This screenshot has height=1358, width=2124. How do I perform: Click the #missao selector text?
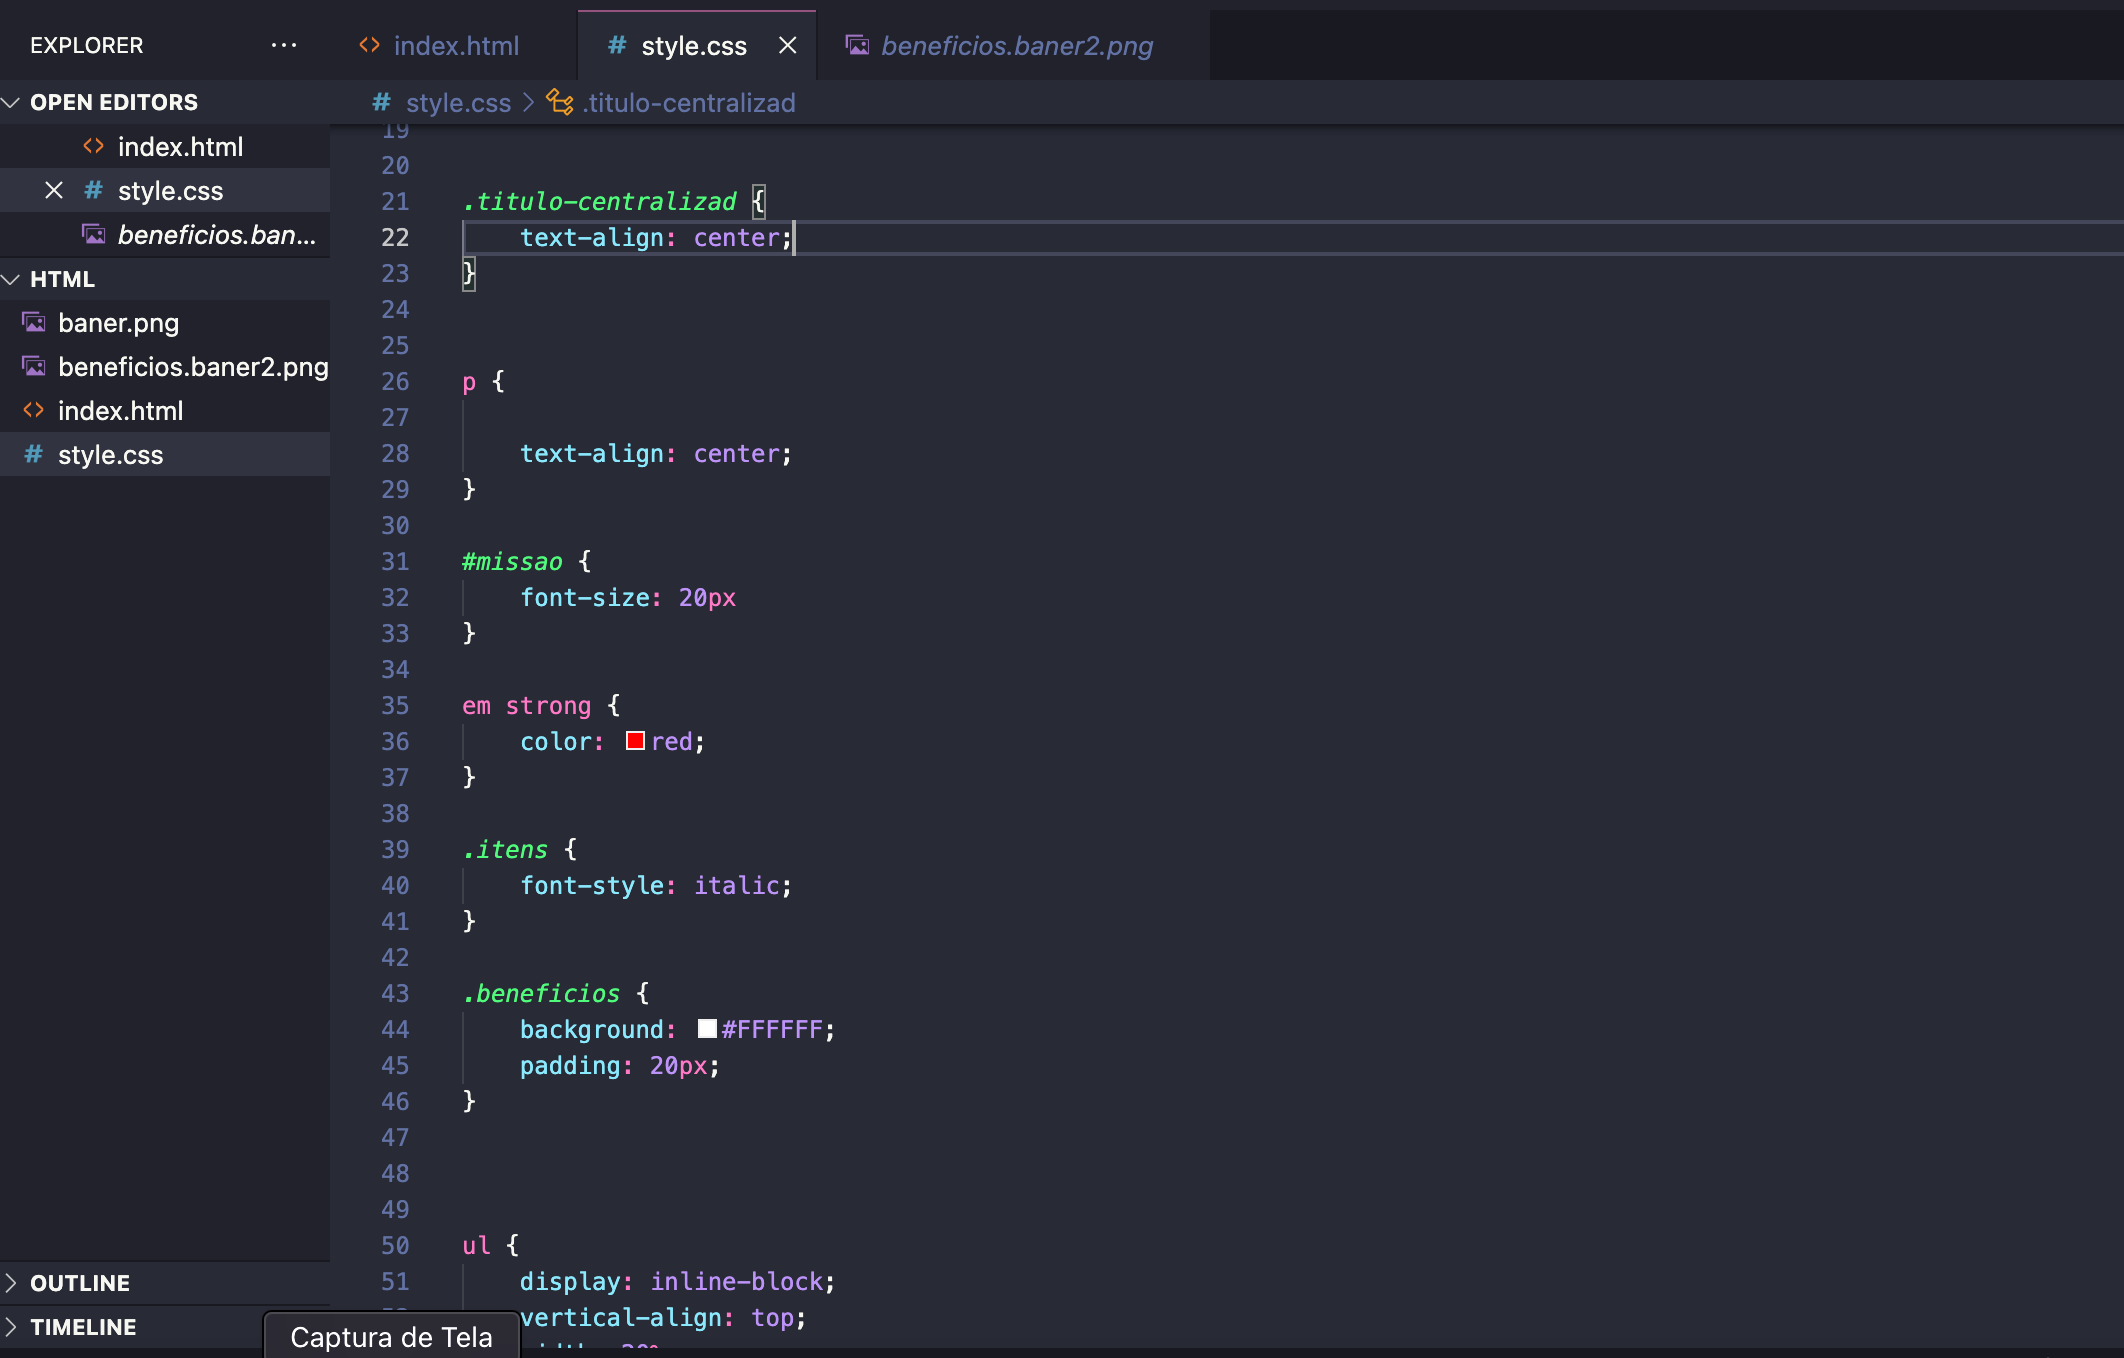tap(512, 561)
